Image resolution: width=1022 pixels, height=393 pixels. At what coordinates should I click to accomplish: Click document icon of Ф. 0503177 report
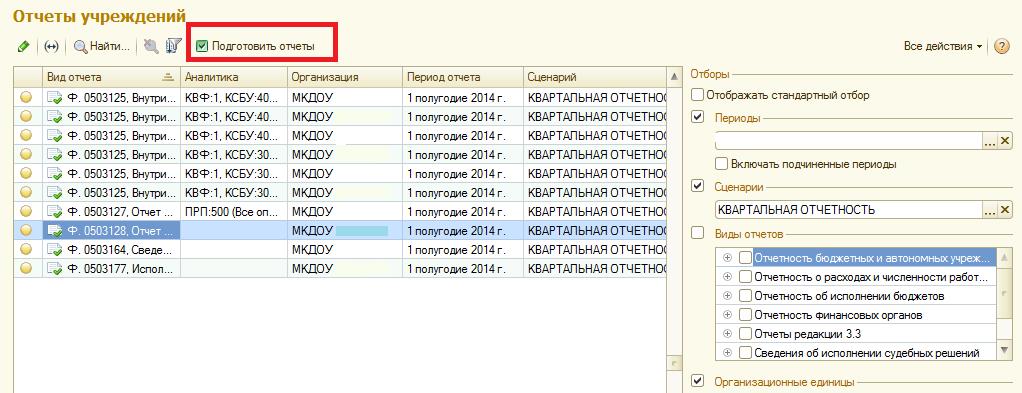pos(55,269)
